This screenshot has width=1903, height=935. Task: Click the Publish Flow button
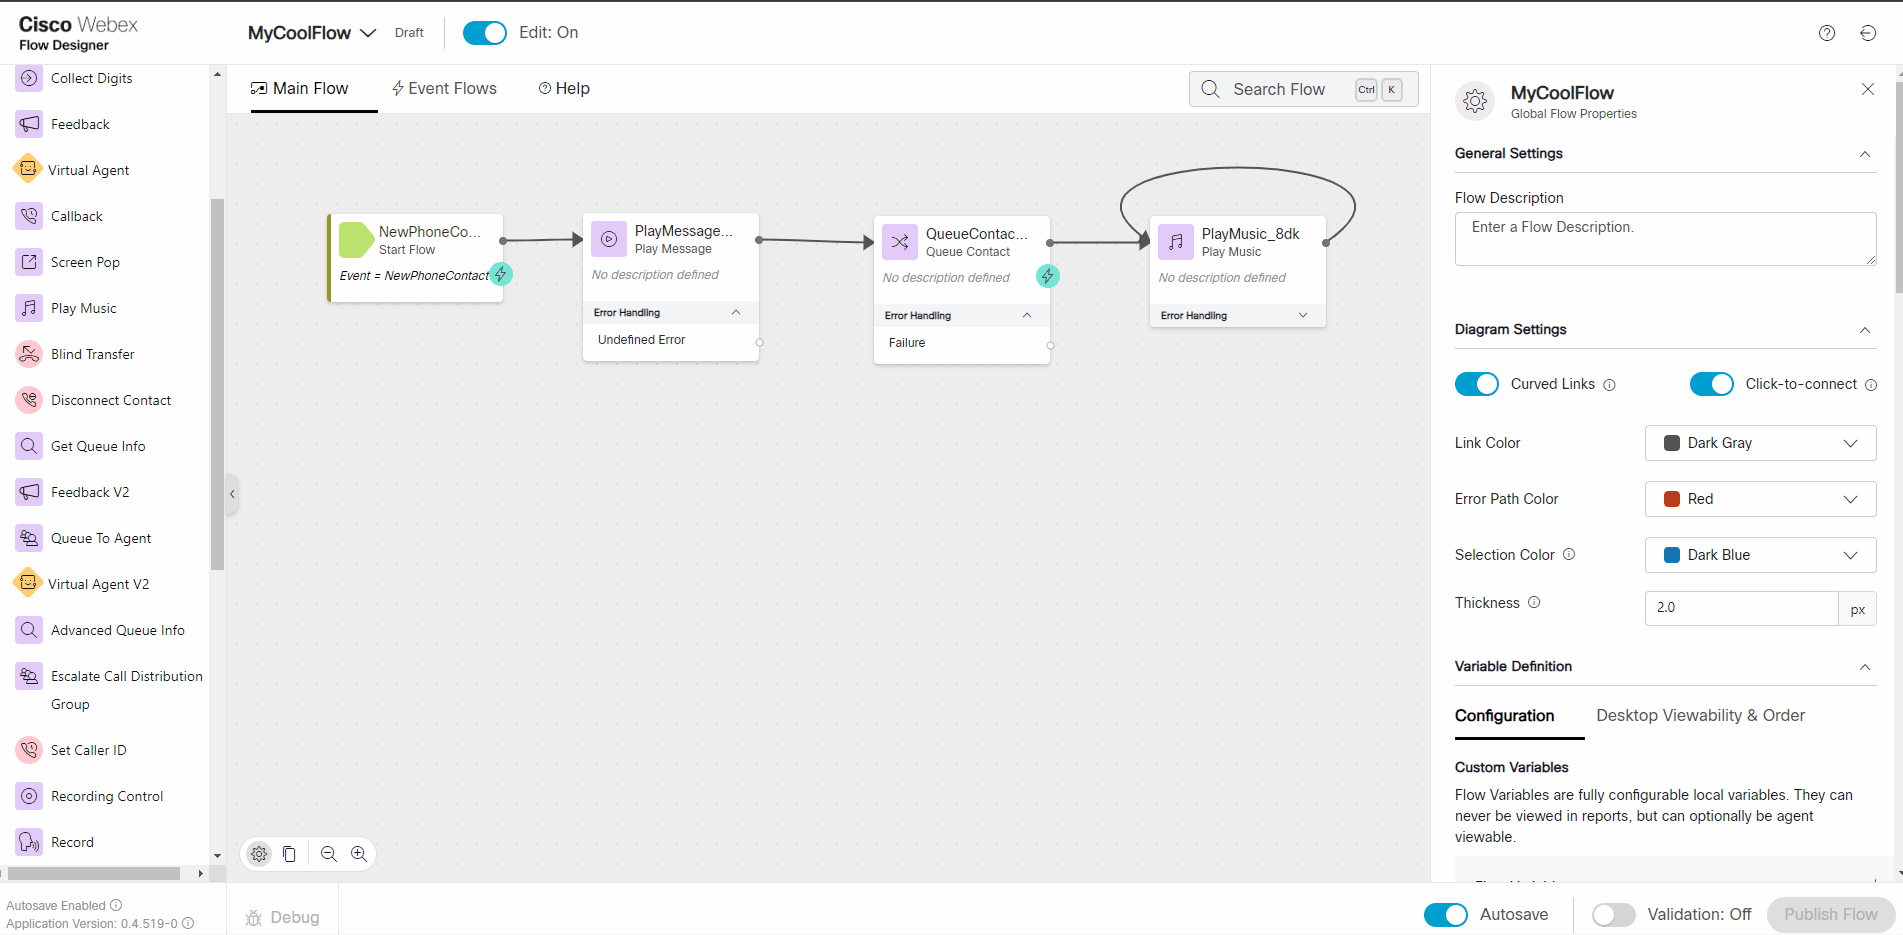[1830, 914]
